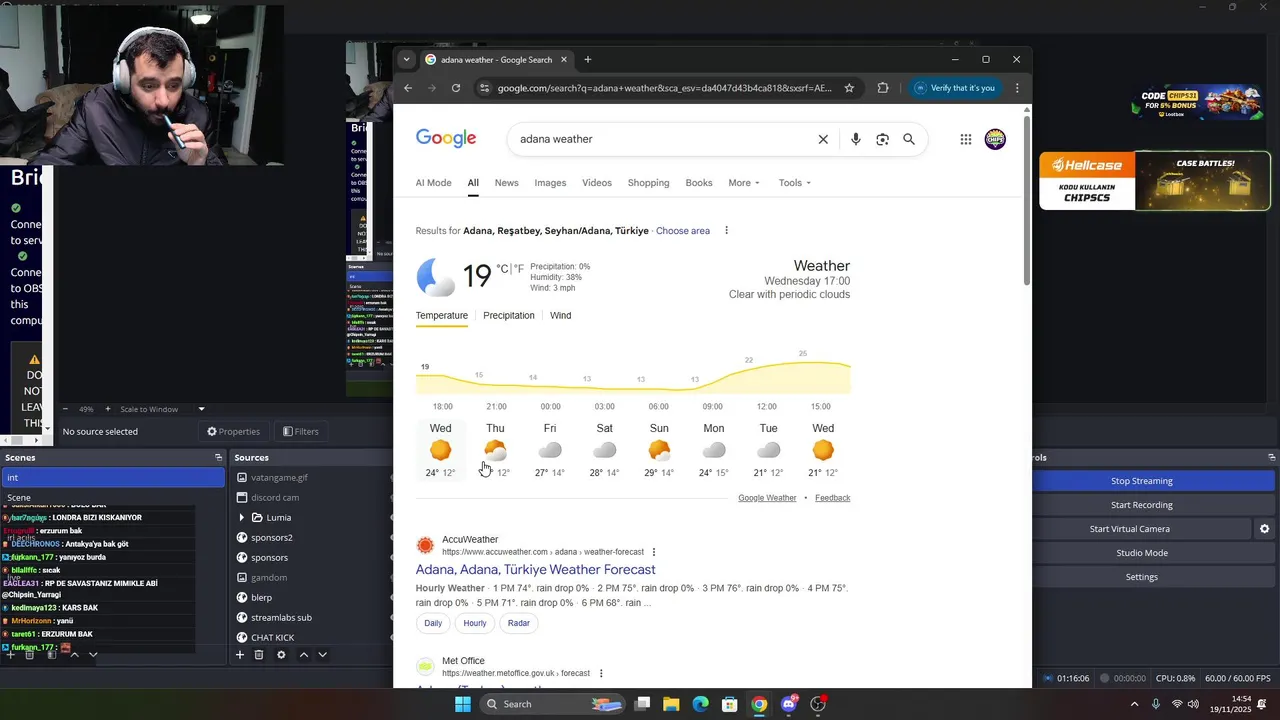The image size is (1280, 720).
Task: Open new tab with plus button
Action: 588,60
